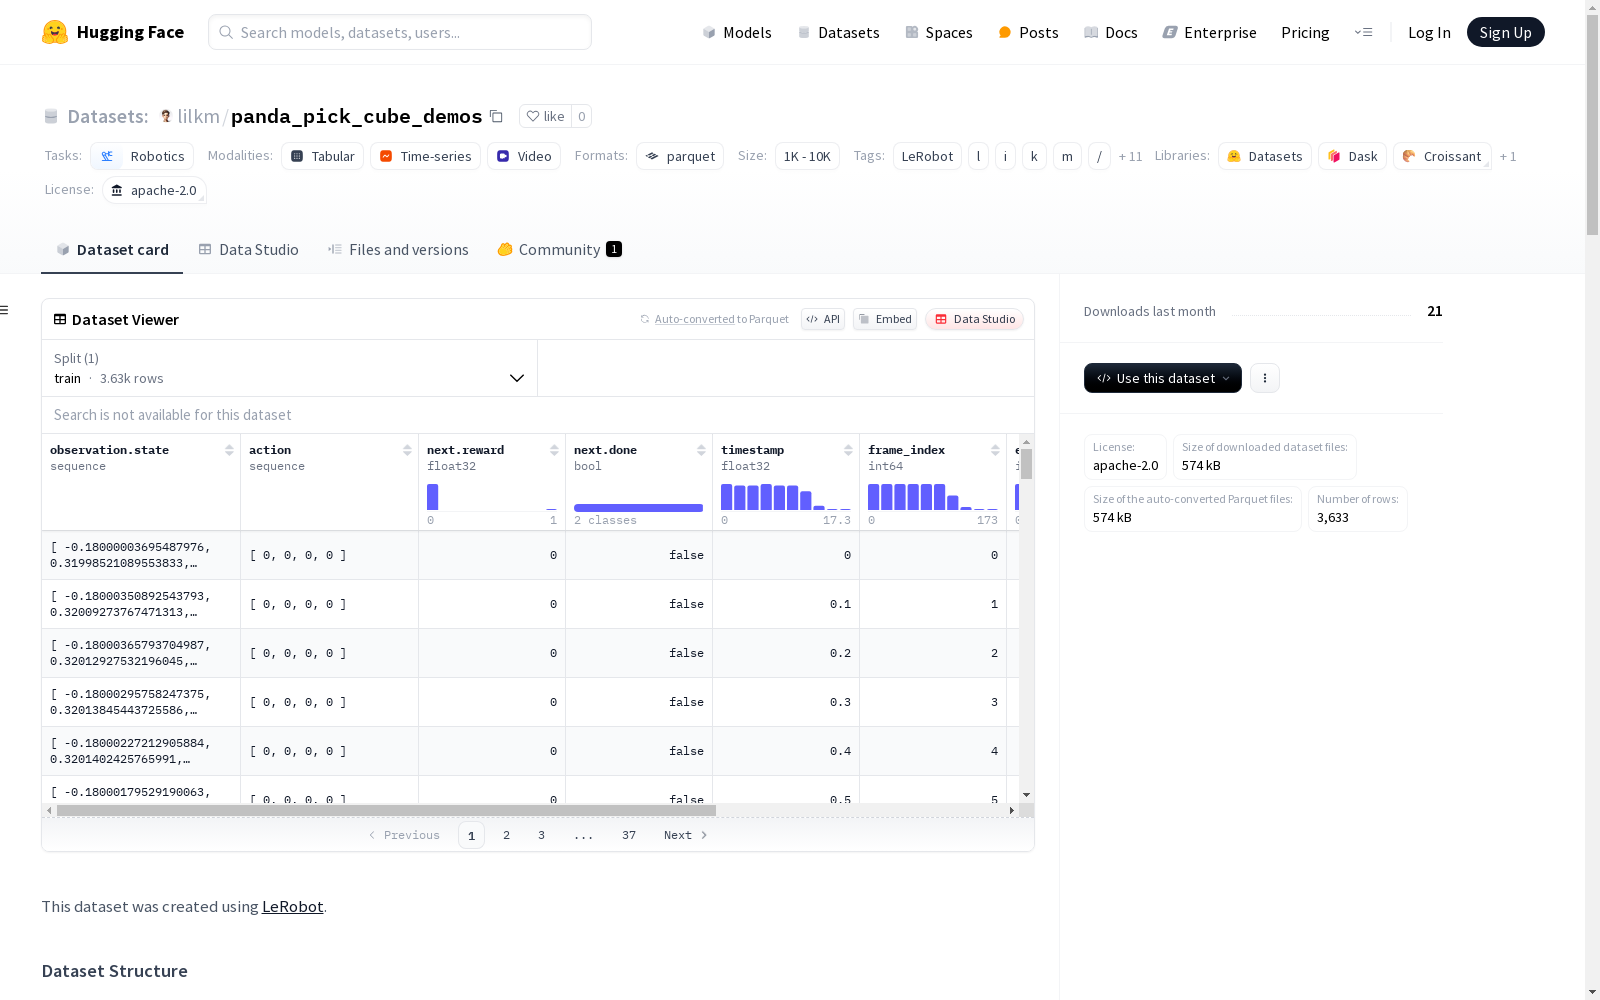Open the lilkm user profile link
The width and height of the screenshot is (1600, 1000).
click(198, 116)
